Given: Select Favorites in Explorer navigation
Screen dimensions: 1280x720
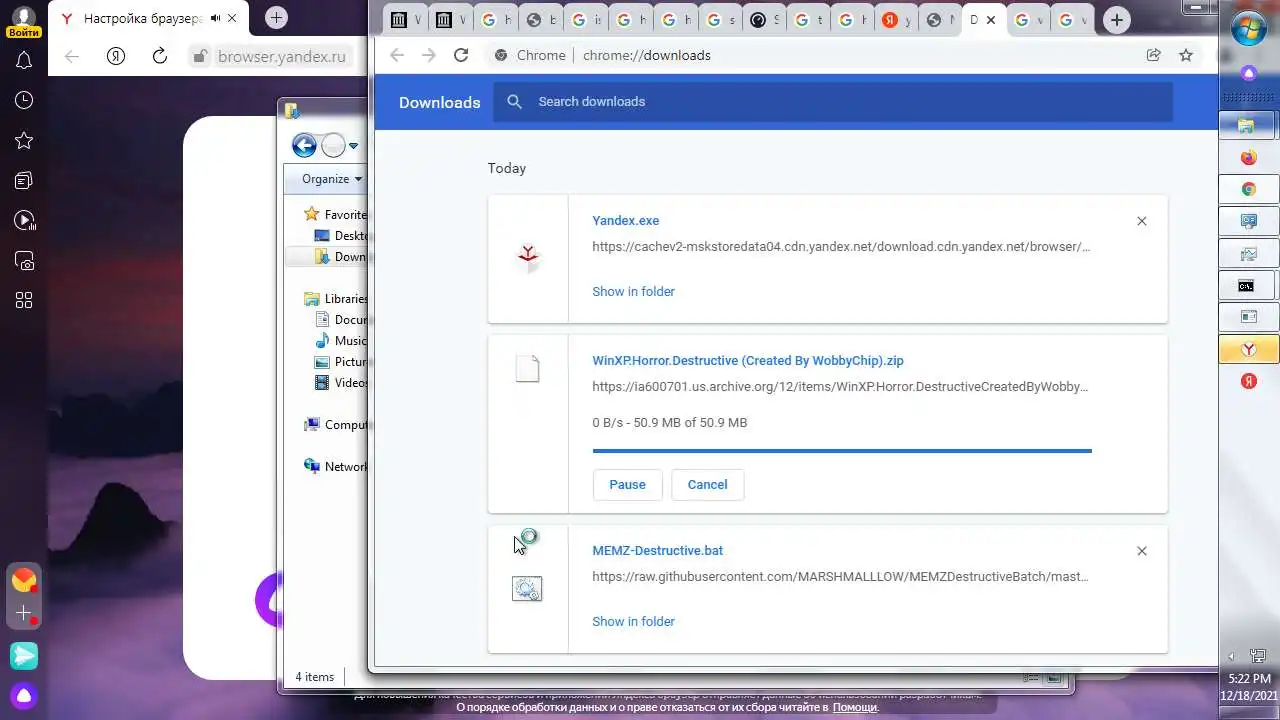Looking at the screenshot, I should [334, 214].
